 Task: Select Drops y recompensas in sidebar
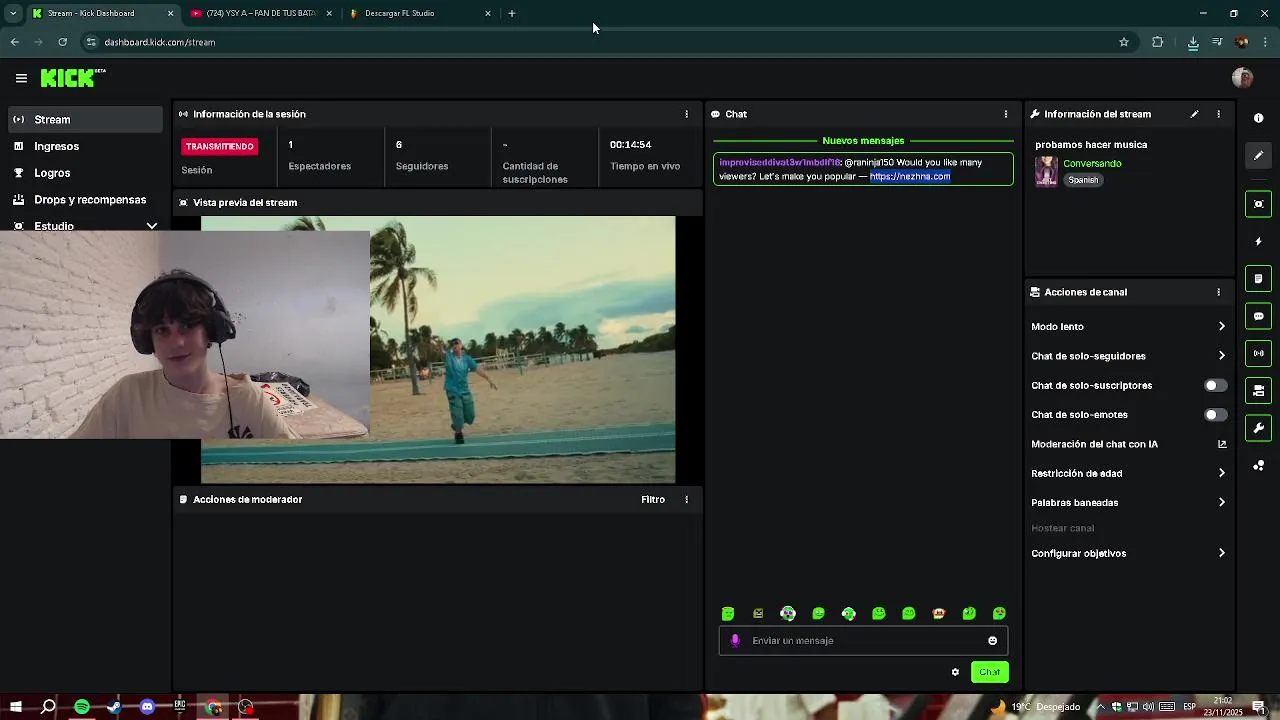[x=85, y=199]
